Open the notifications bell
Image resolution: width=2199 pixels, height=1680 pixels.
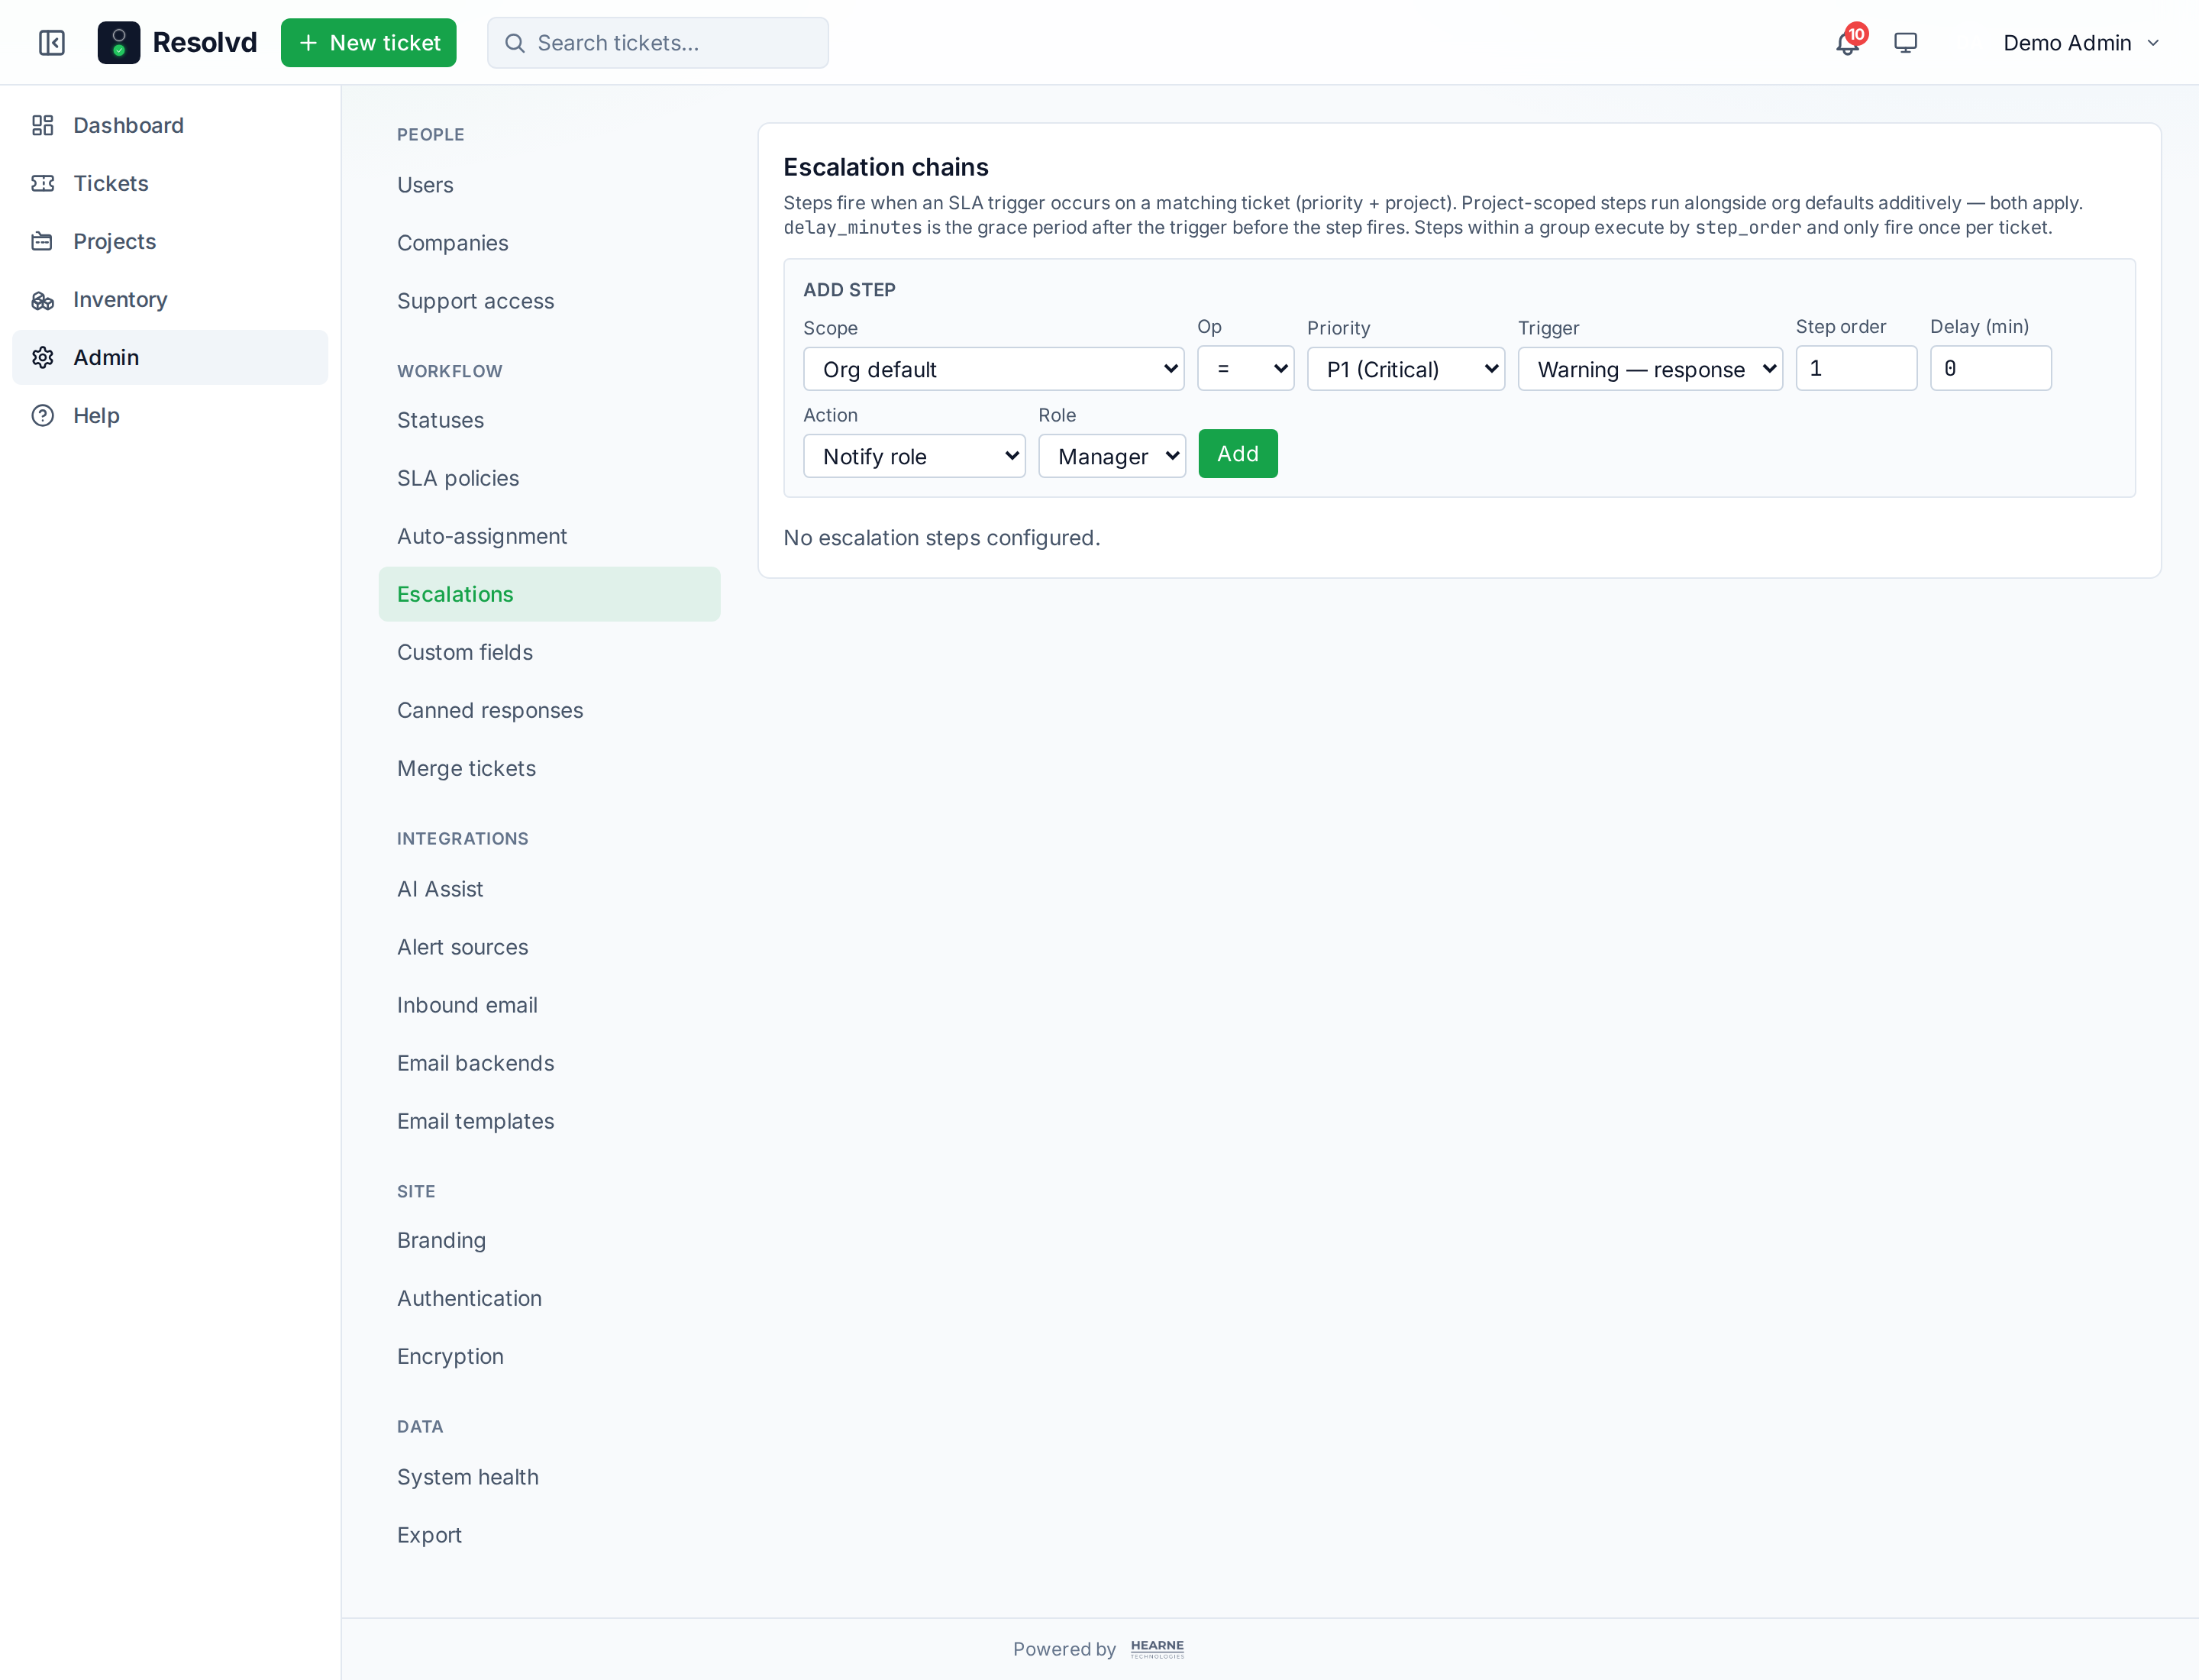pyautogui.click(x=1847, y=43)
